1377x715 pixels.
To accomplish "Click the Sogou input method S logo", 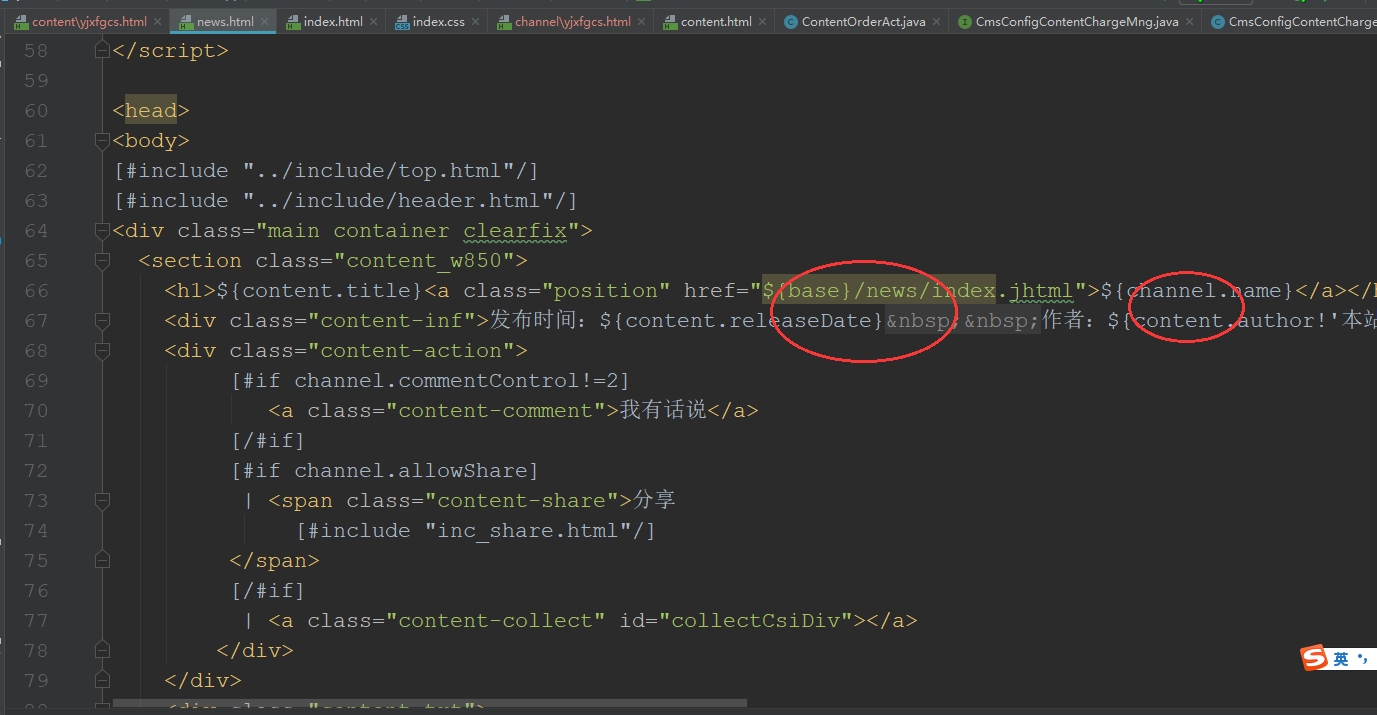I will click(1314, 658).
